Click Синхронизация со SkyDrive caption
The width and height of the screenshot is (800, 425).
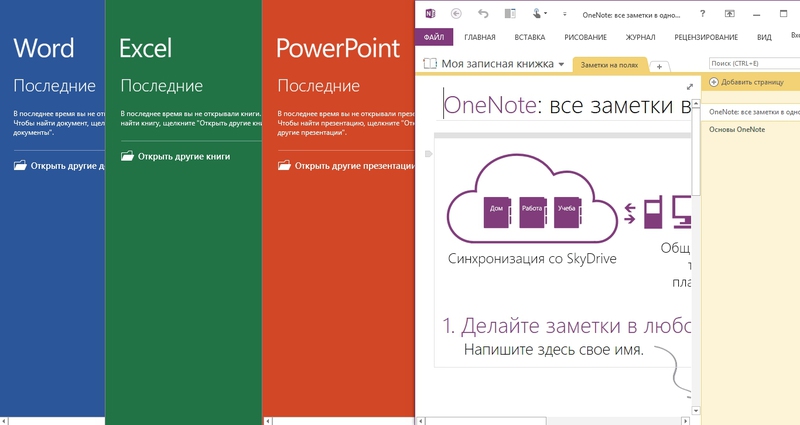(x=532, y=259)
